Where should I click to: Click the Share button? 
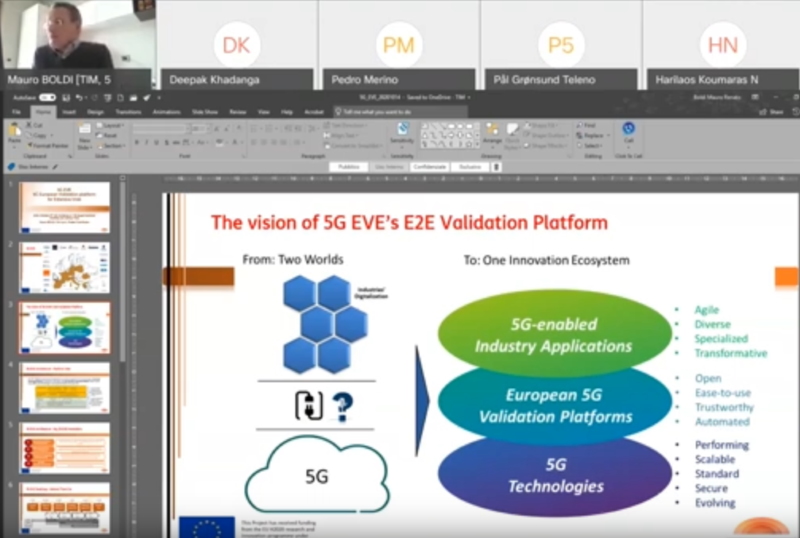[773, 112]
